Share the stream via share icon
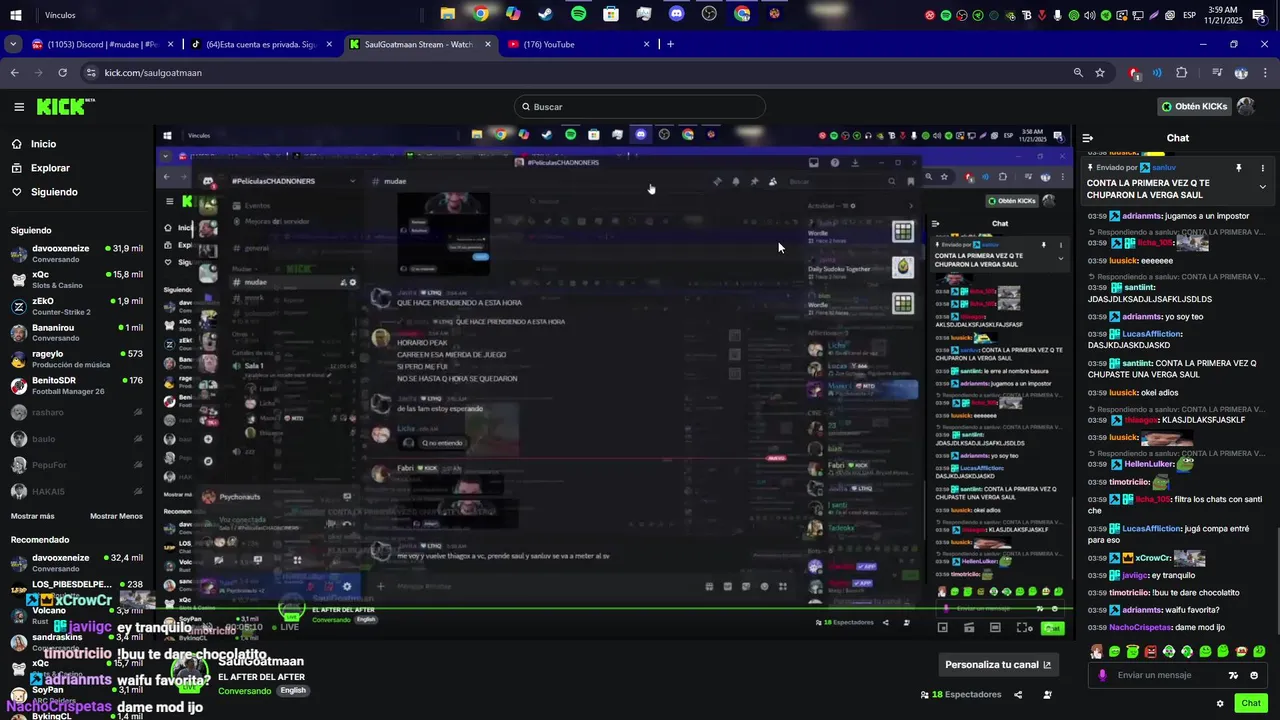Screen dimensions: 1280x720 [x=1018, y=695]
